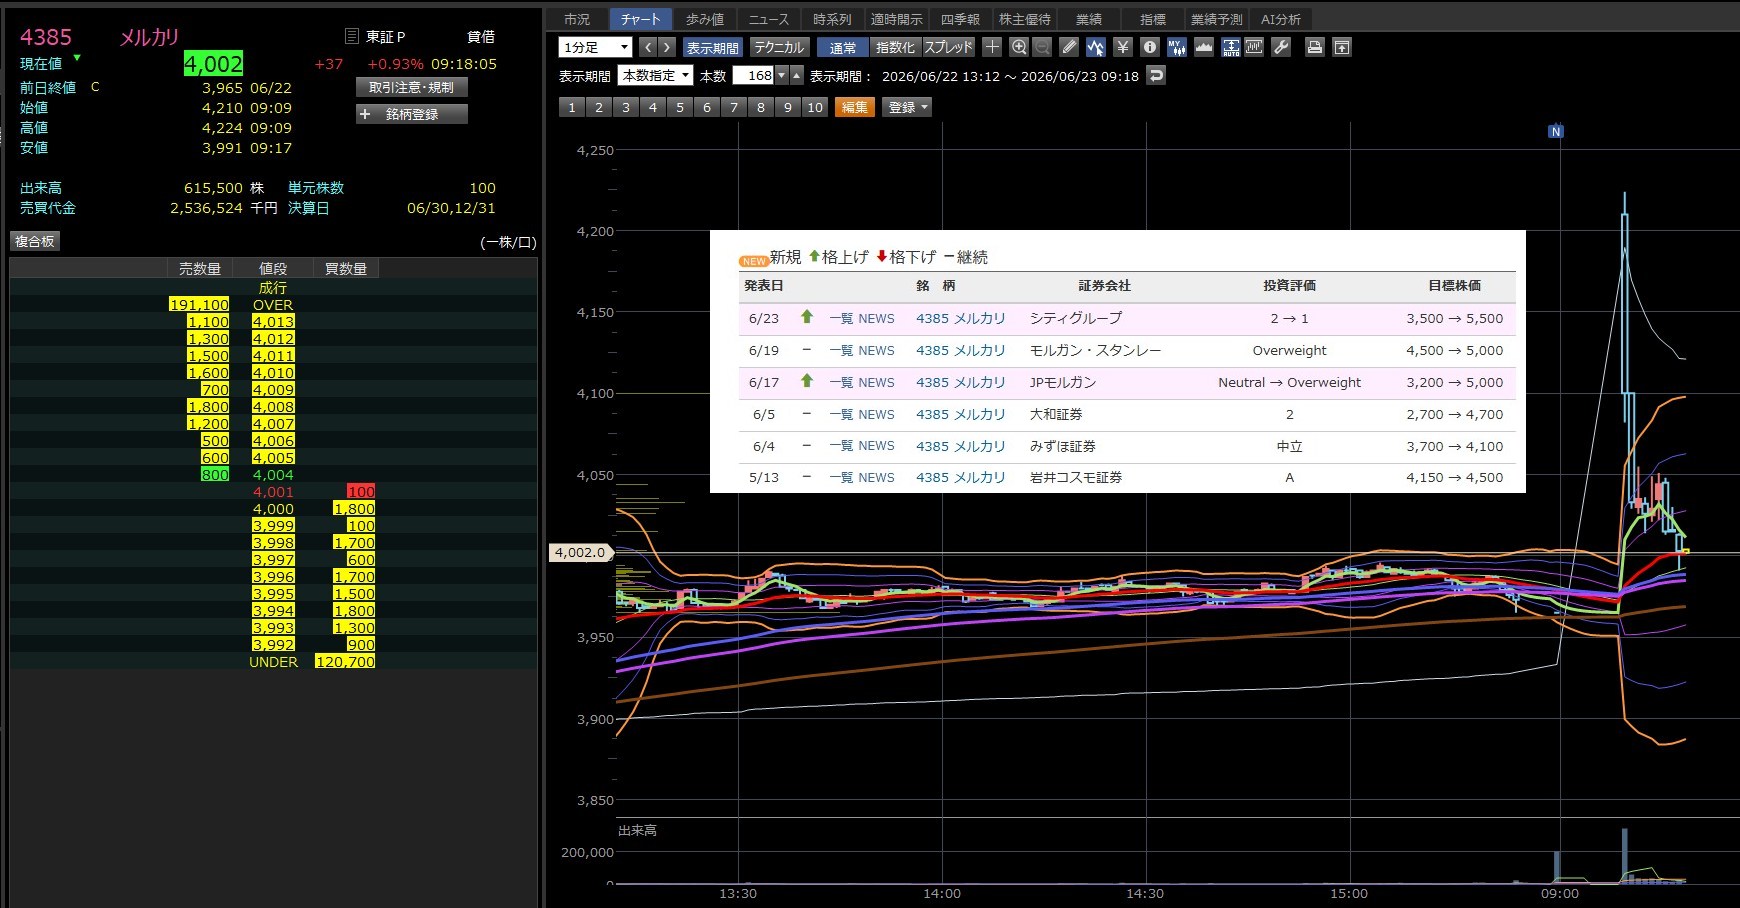Pop out chart to new window
This screenshot has height=908, width=1740.
[1342, 47]
